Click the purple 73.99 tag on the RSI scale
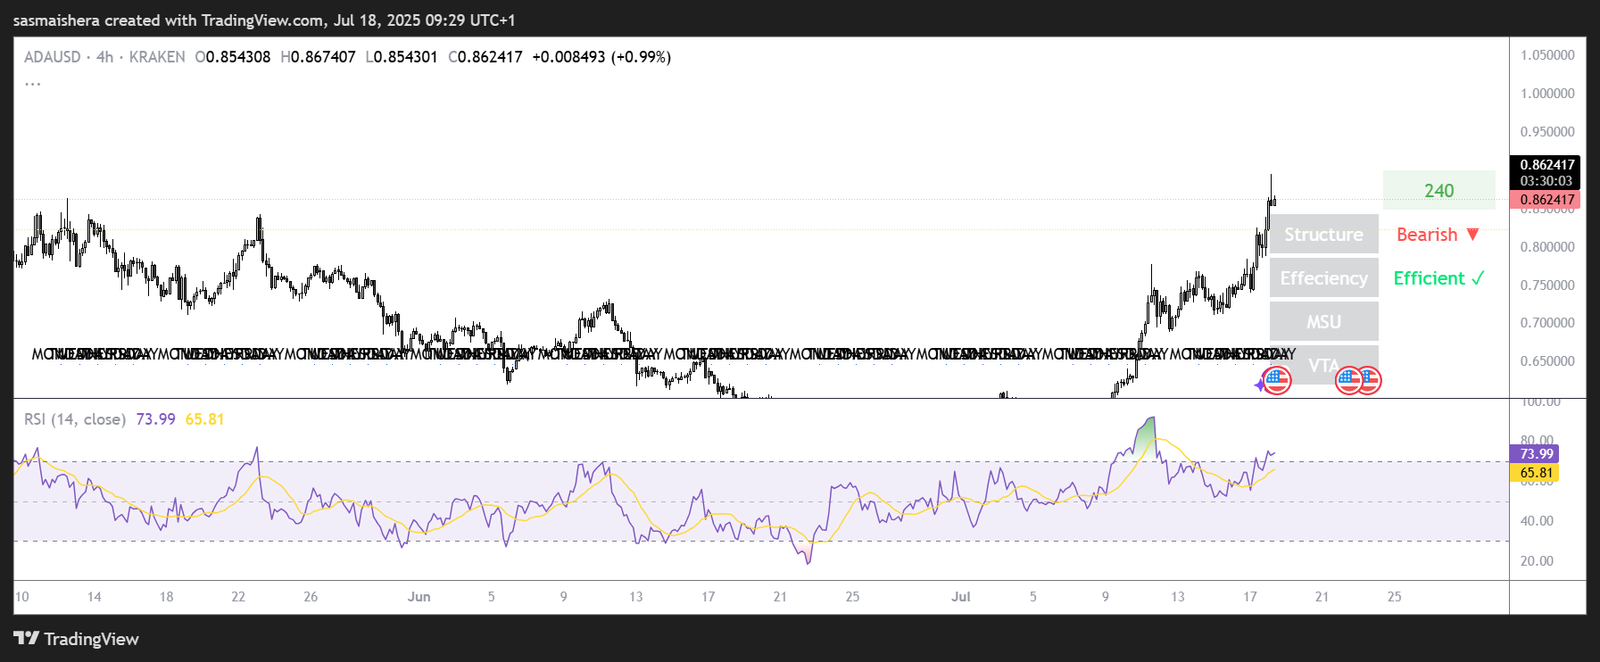This screenshot has width=1600, height=662. pyautogui.click(x=1536, y=454)
